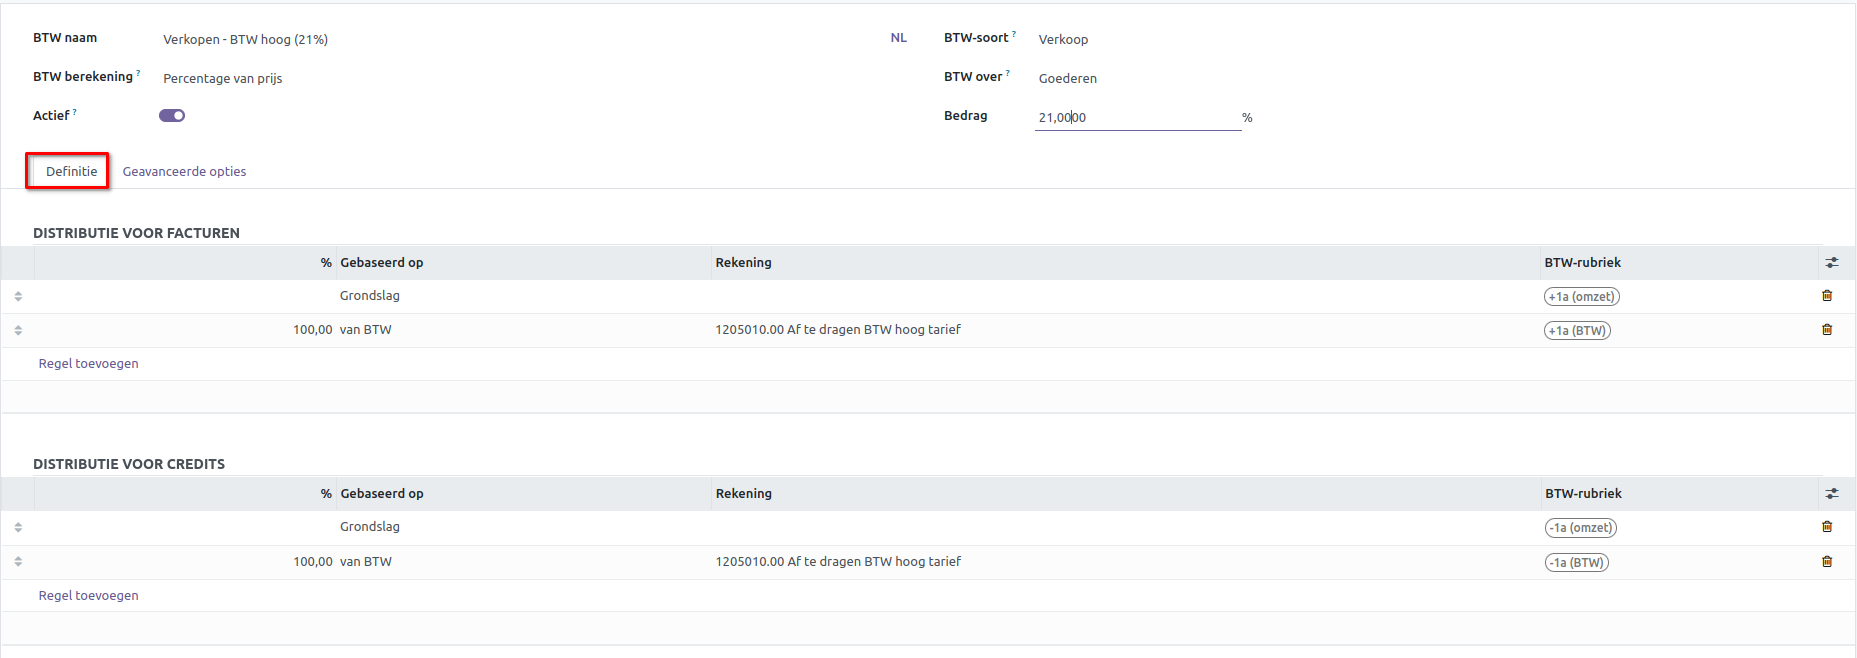Delete the van BTW line under credits
1857x658 pixels.
click(1827, 562)
